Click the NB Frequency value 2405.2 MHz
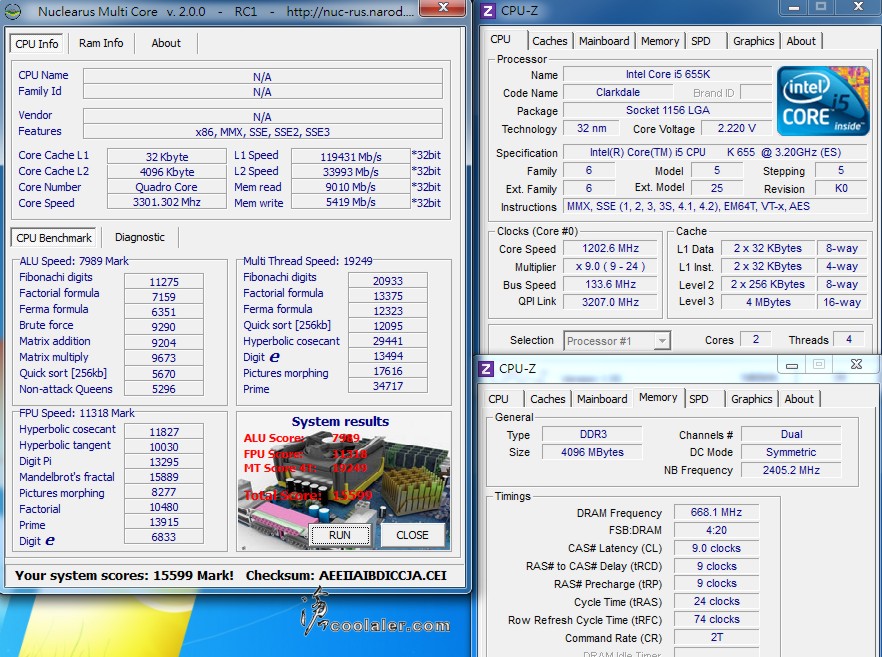Viewport: 882px width, 657px height. [x=791, y=470]
